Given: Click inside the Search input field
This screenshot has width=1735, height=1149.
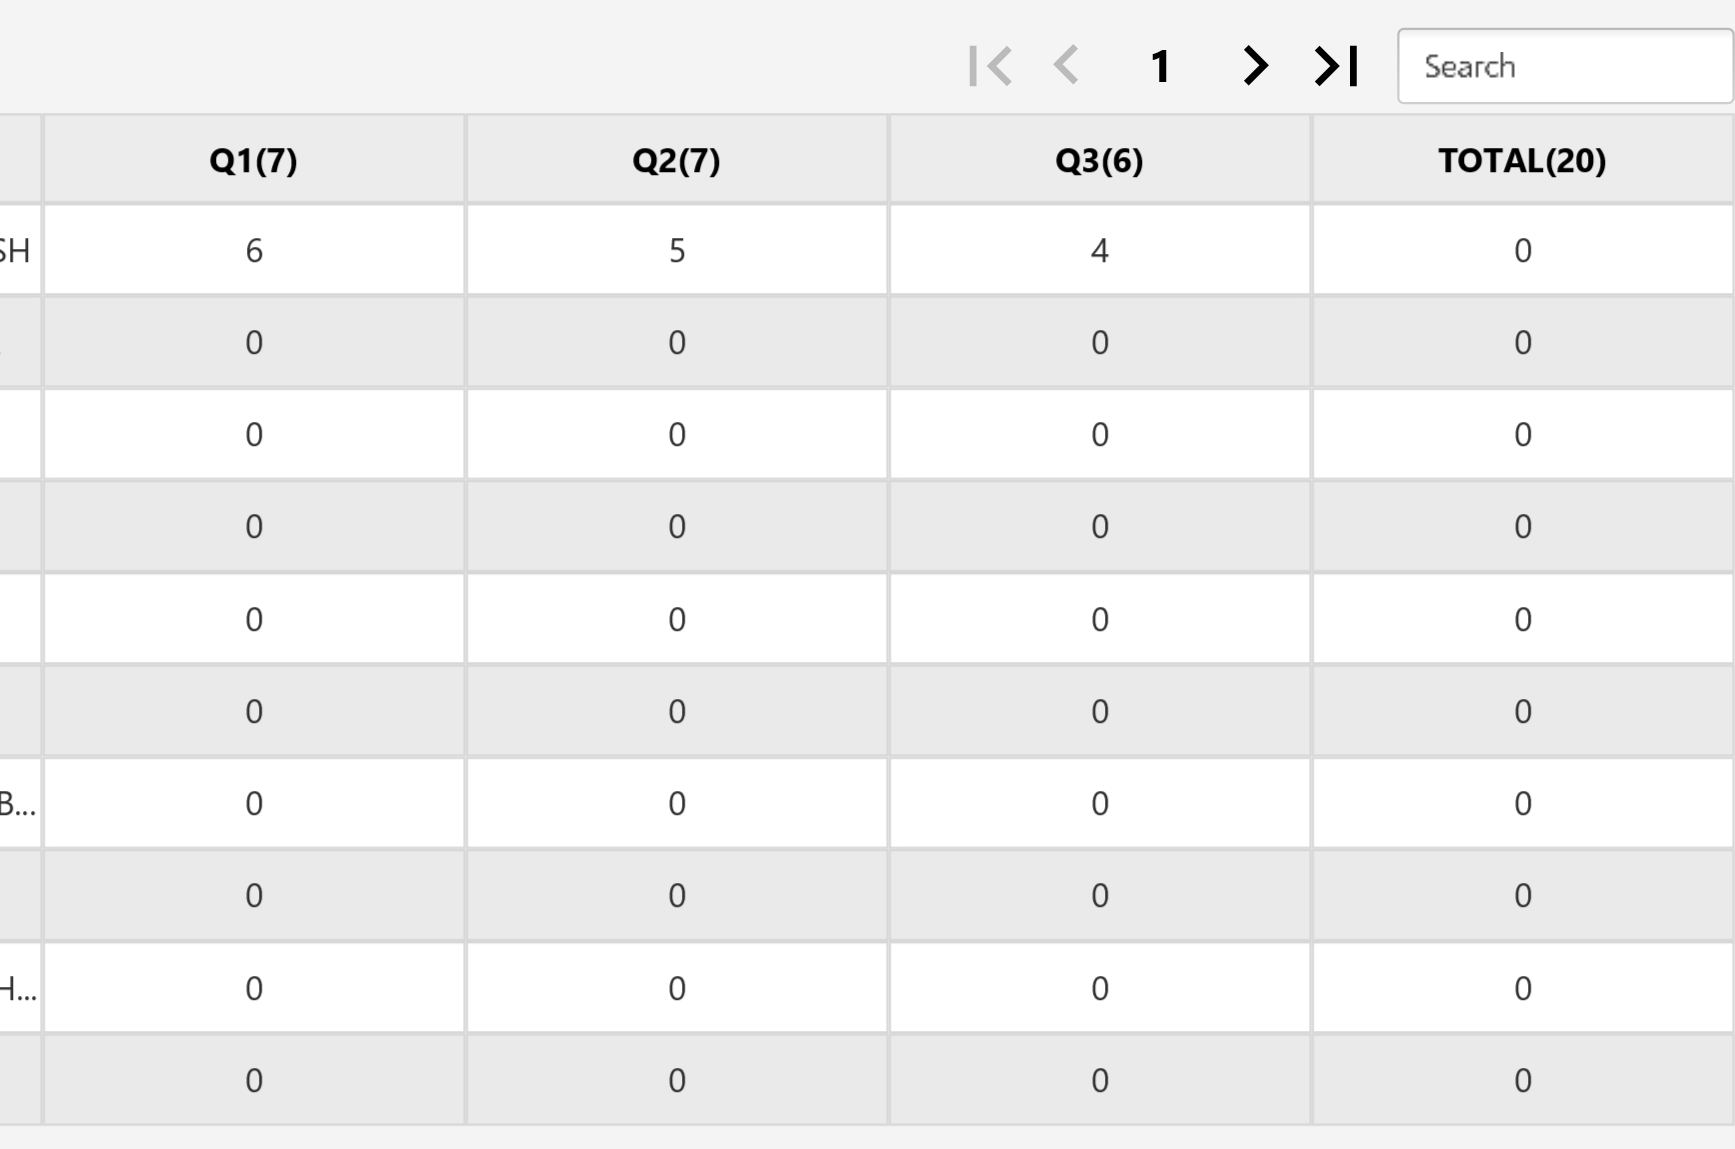Looking at the screenshot, I should click(x=1565, y=66).
